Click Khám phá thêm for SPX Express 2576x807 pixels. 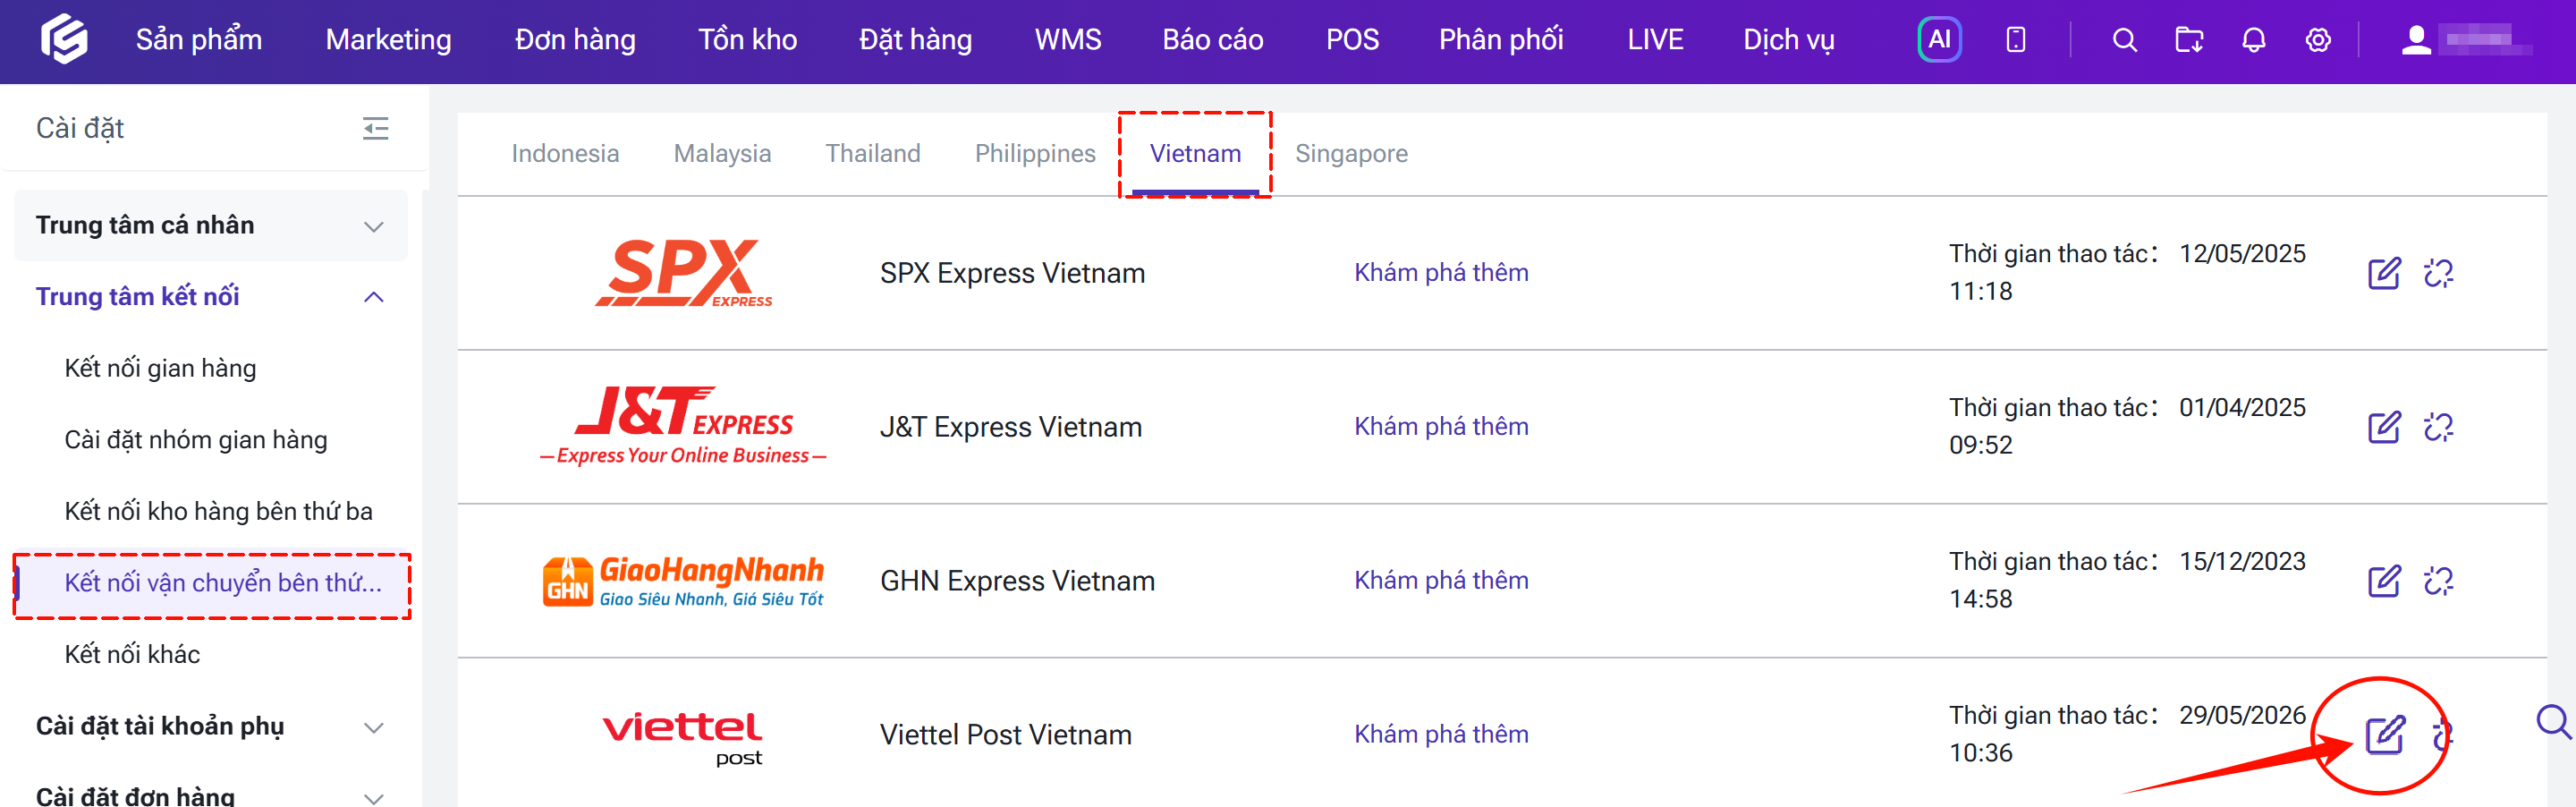pos(1440,272)
